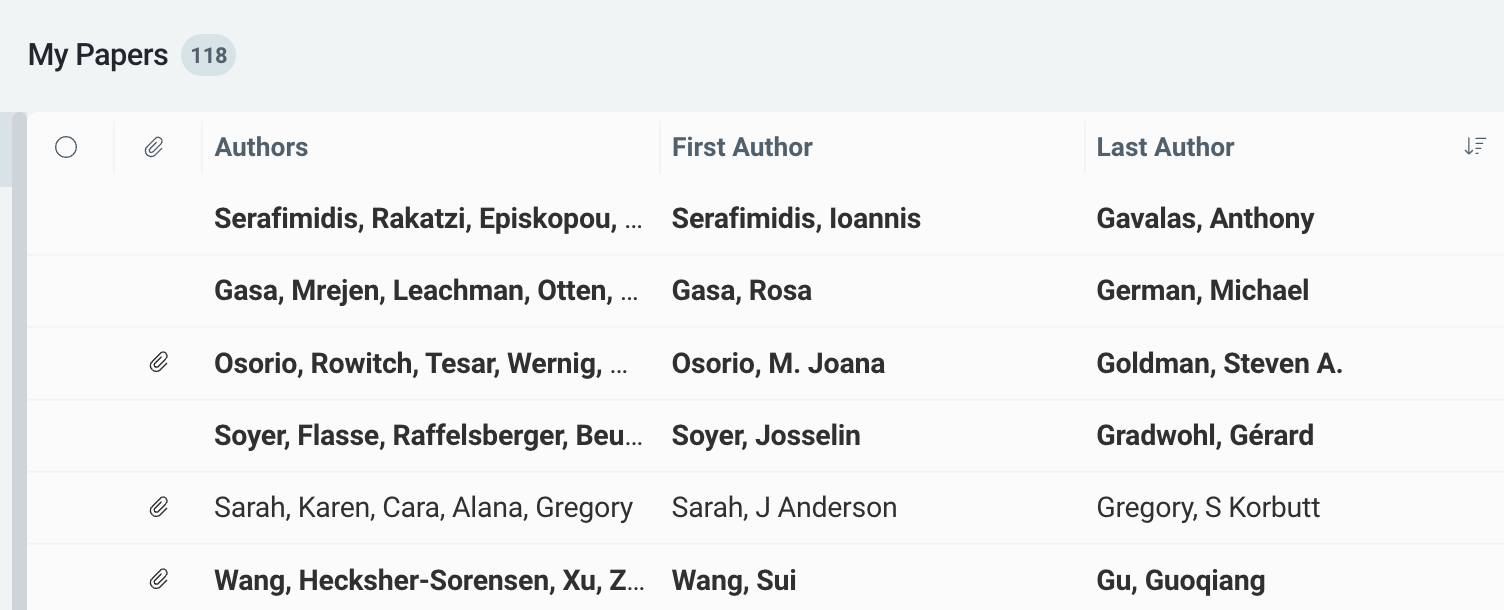
Task: Click last author Gavalas, Anthony cell
Action: 1205,219
